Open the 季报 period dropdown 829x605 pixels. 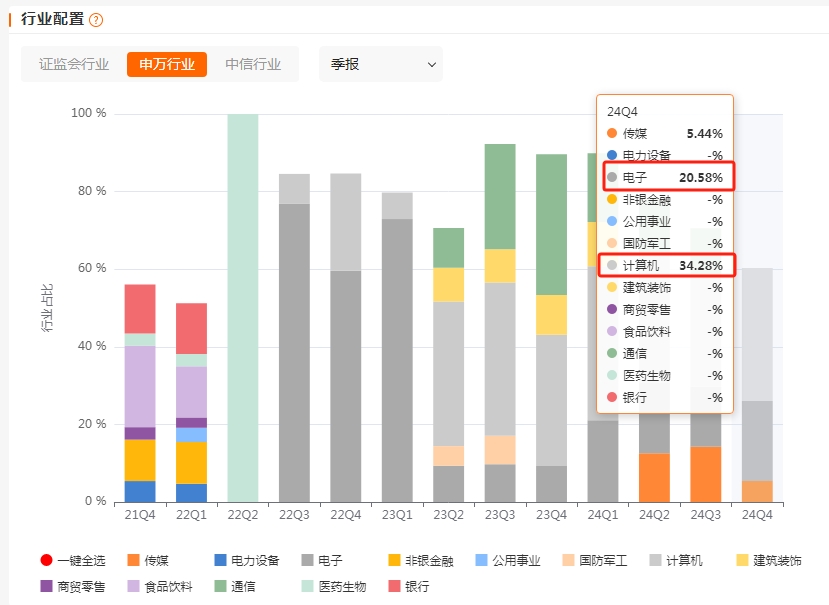(381, 64)
